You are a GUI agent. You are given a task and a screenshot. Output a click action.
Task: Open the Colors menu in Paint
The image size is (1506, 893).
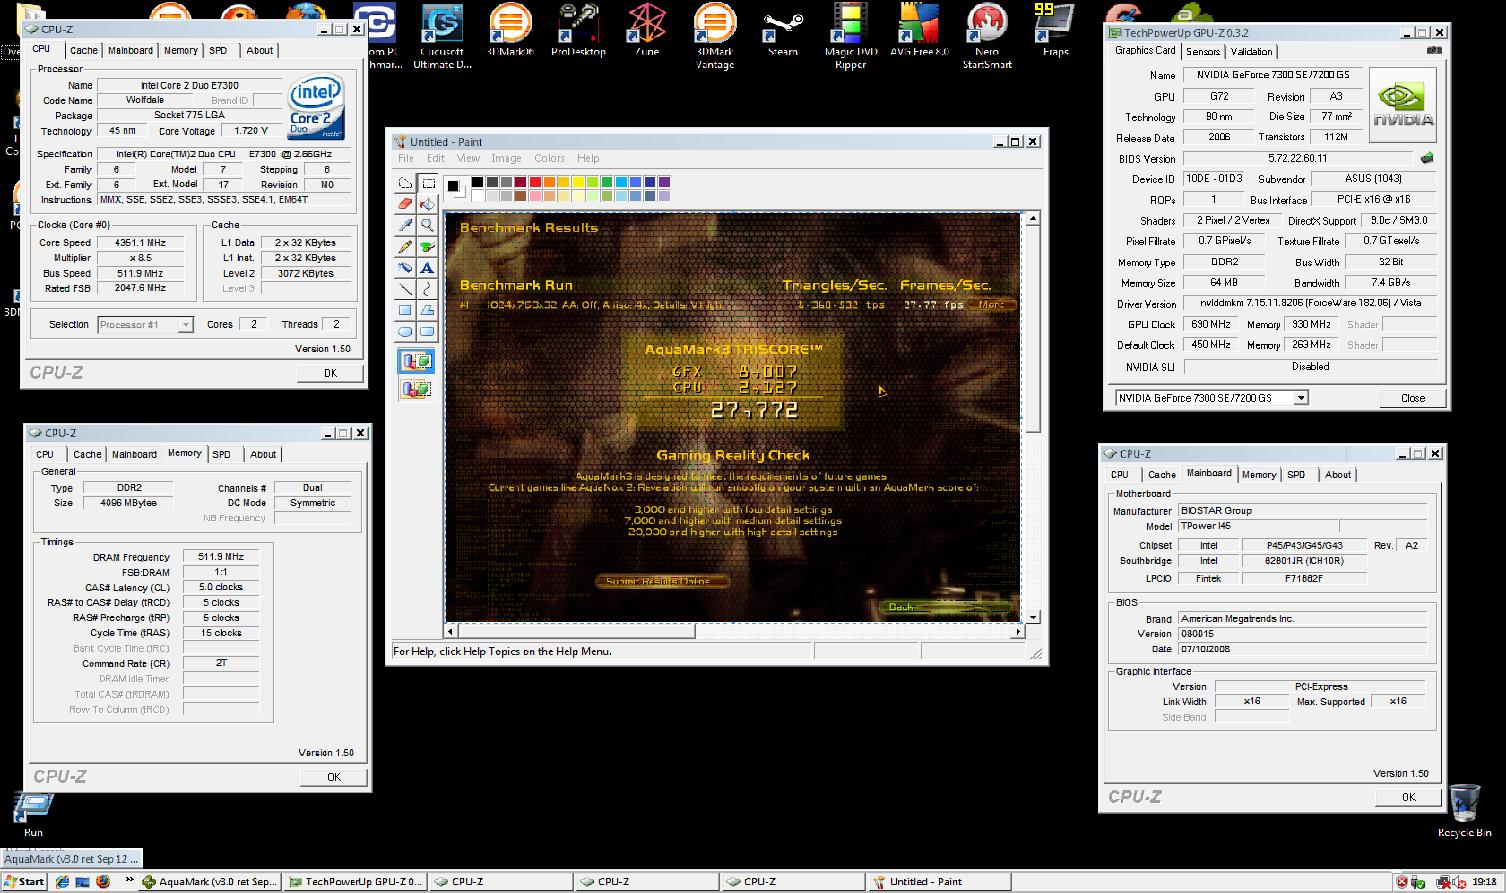pos(549,158)
